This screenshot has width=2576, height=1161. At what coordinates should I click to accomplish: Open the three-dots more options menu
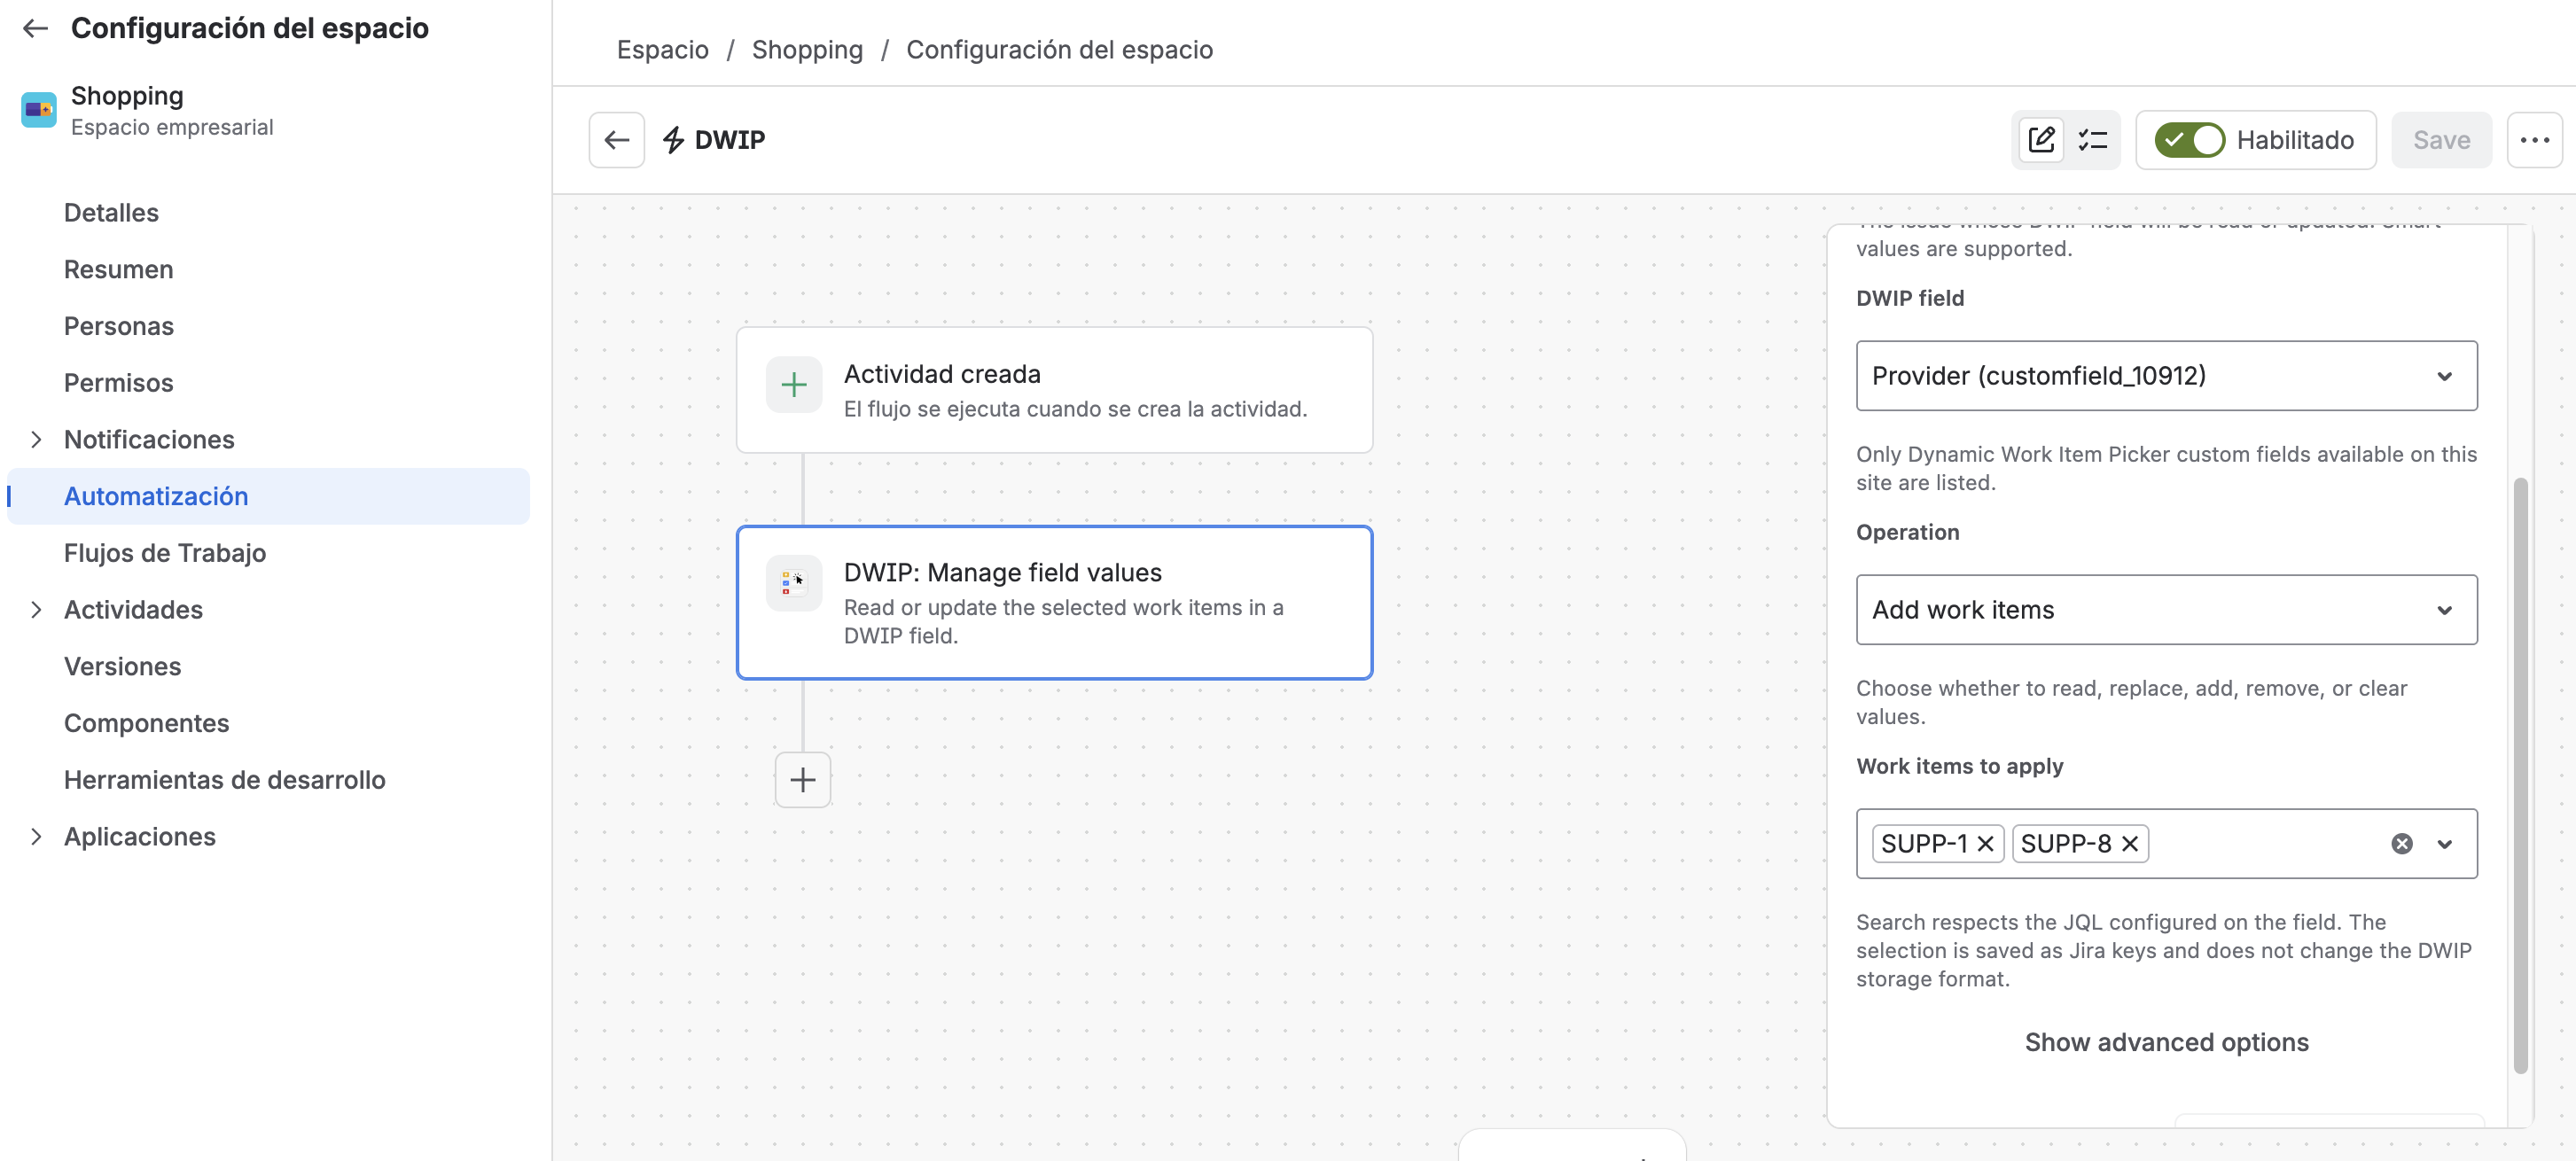[2534, 140]
